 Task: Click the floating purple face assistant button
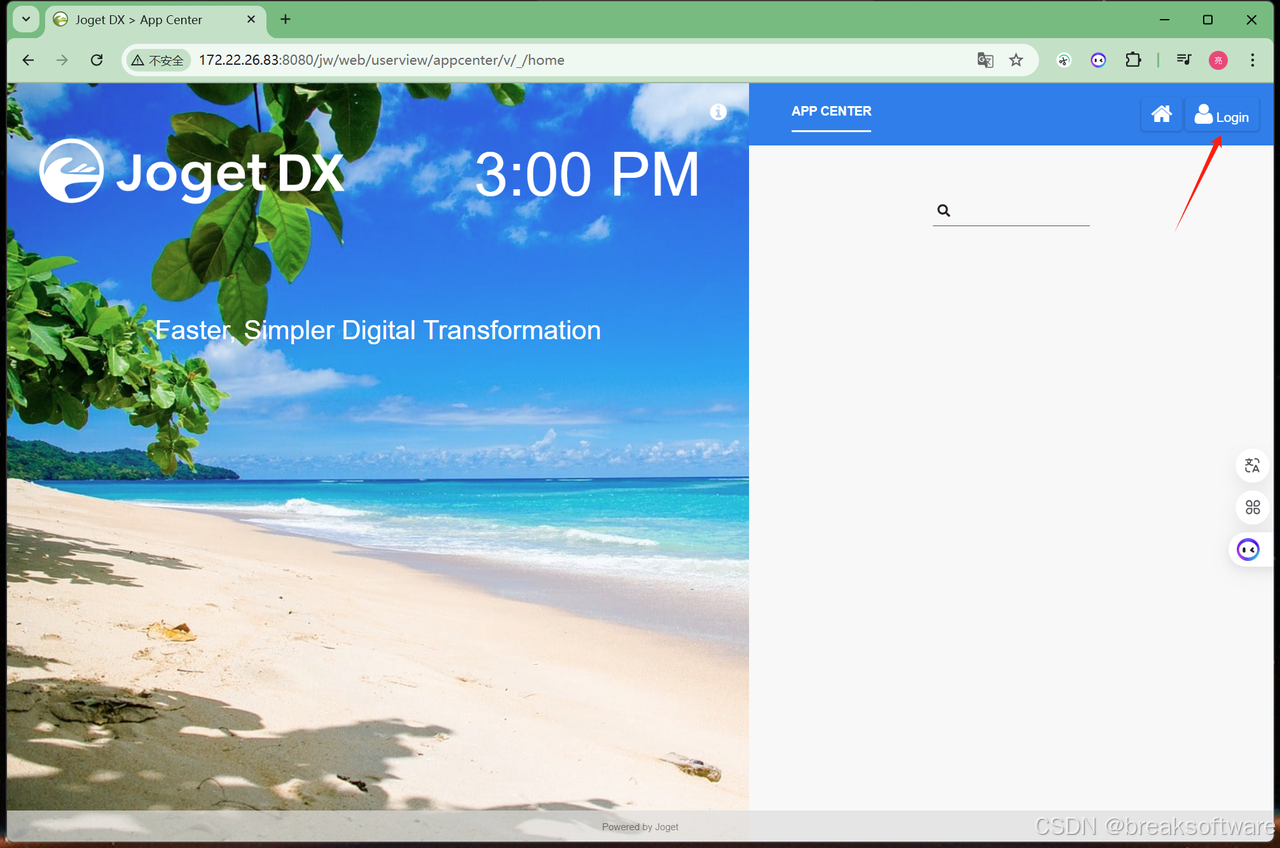click(1248, 549)
